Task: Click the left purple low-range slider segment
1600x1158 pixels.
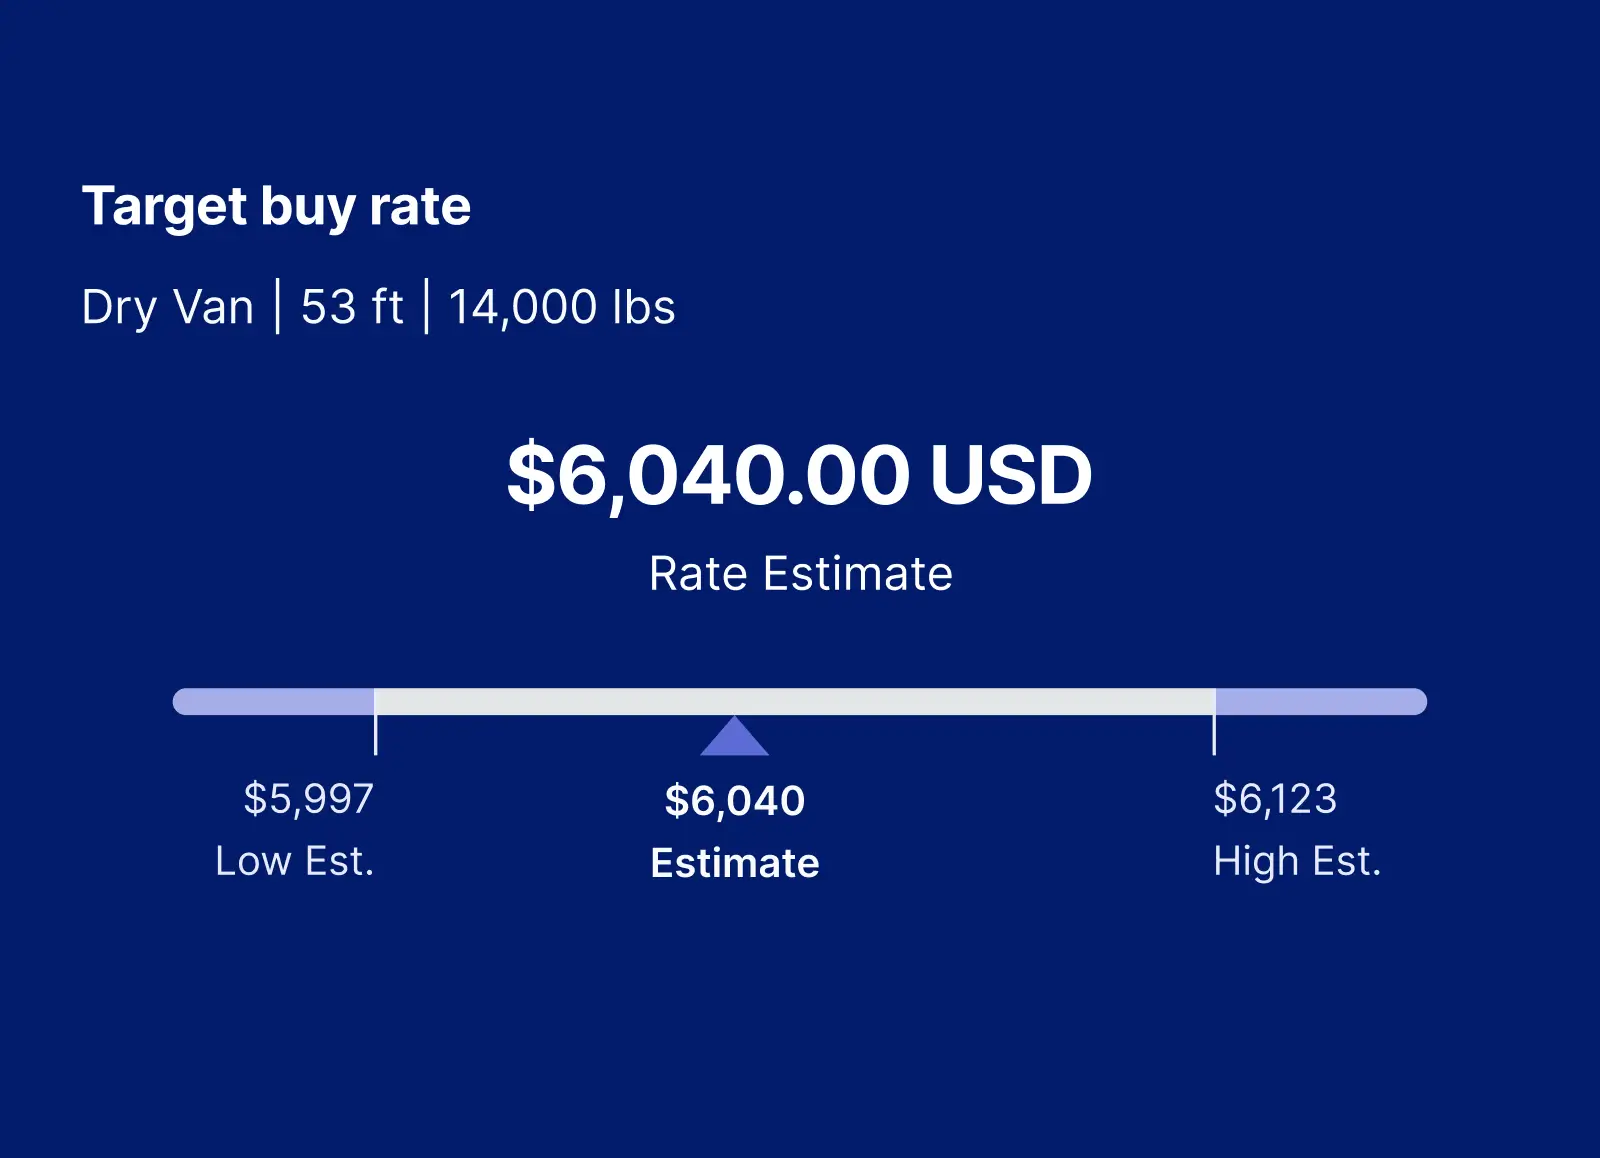Action: (273, 701)
